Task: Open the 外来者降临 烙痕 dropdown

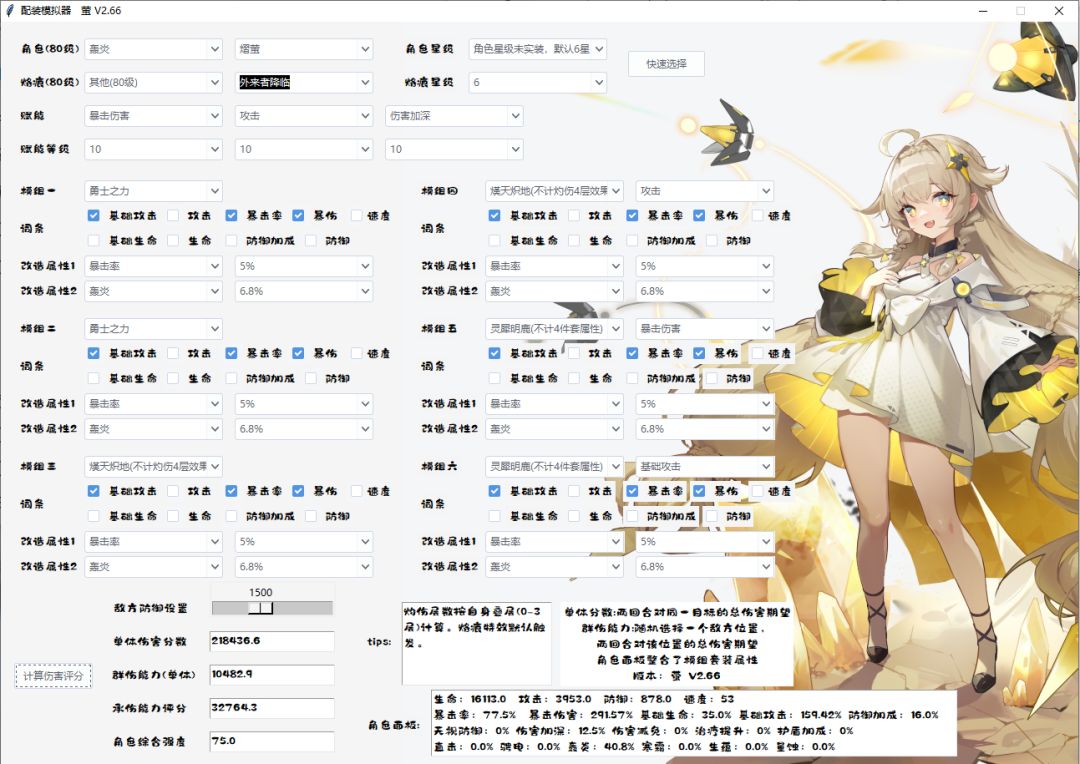Action: pyautogui.click(x=304, y=82)
